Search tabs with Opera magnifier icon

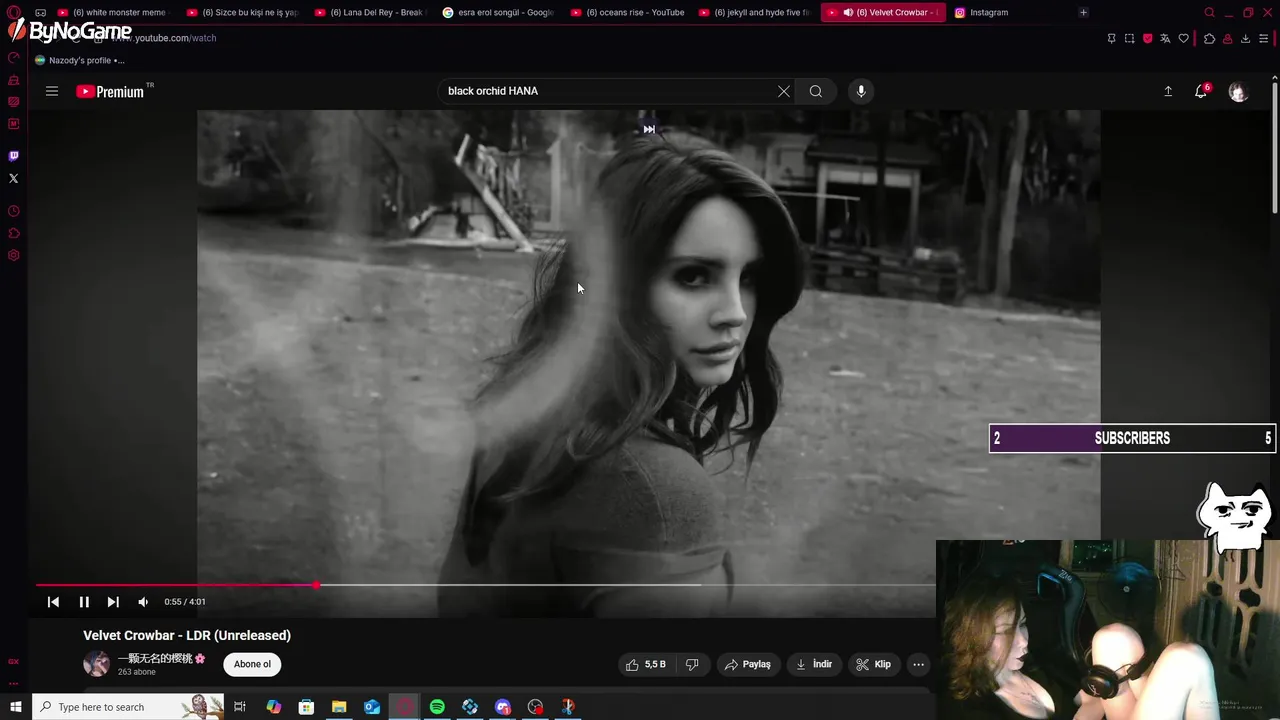(1209, 13)
